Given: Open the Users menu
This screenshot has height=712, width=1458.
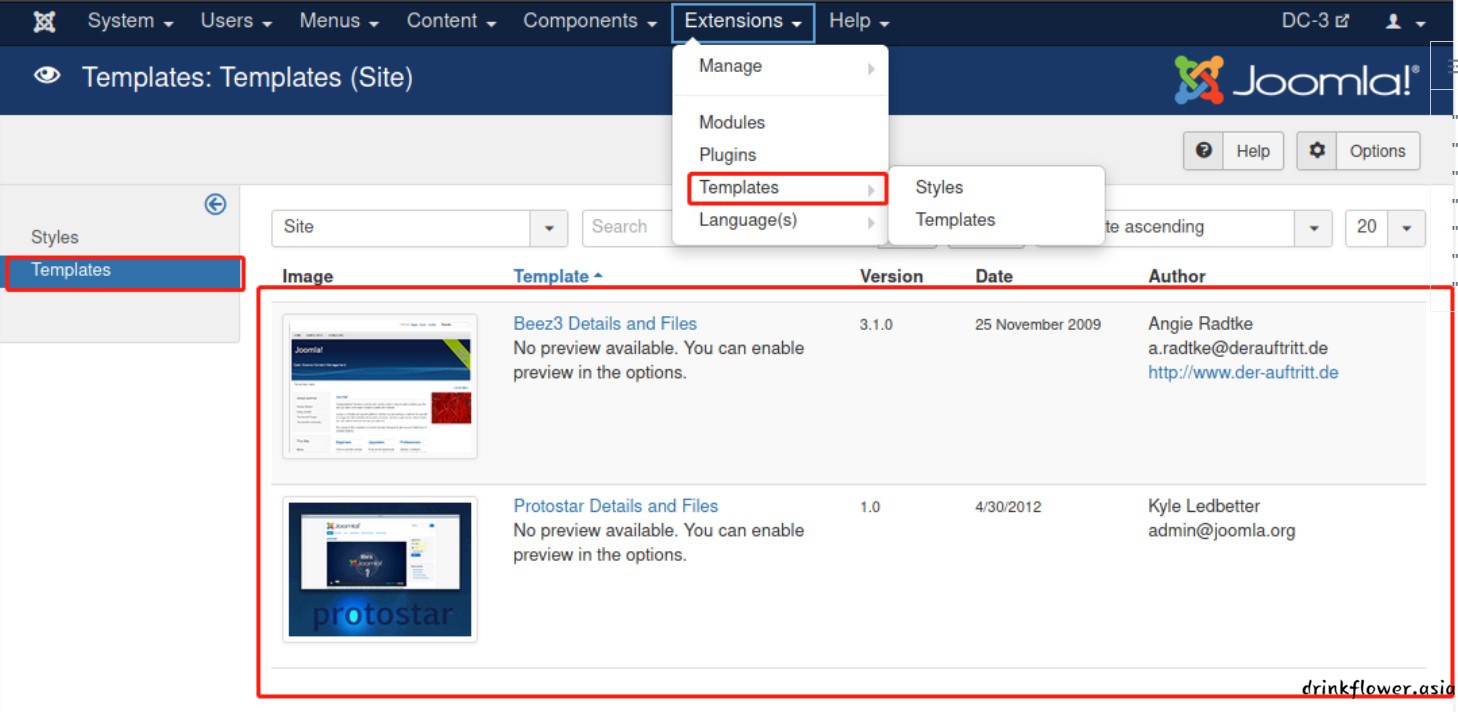Looking at the screenshot, I should click(x=236, y=21).
